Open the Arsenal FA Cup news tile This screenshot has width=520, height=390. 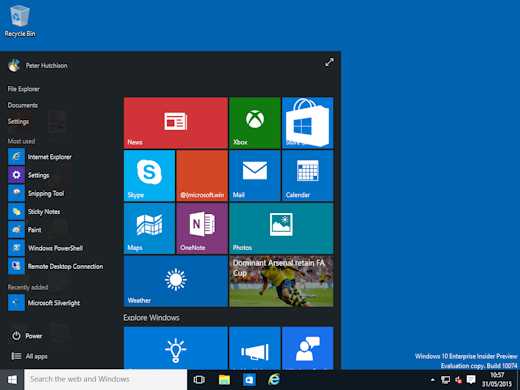coord(281,281)
